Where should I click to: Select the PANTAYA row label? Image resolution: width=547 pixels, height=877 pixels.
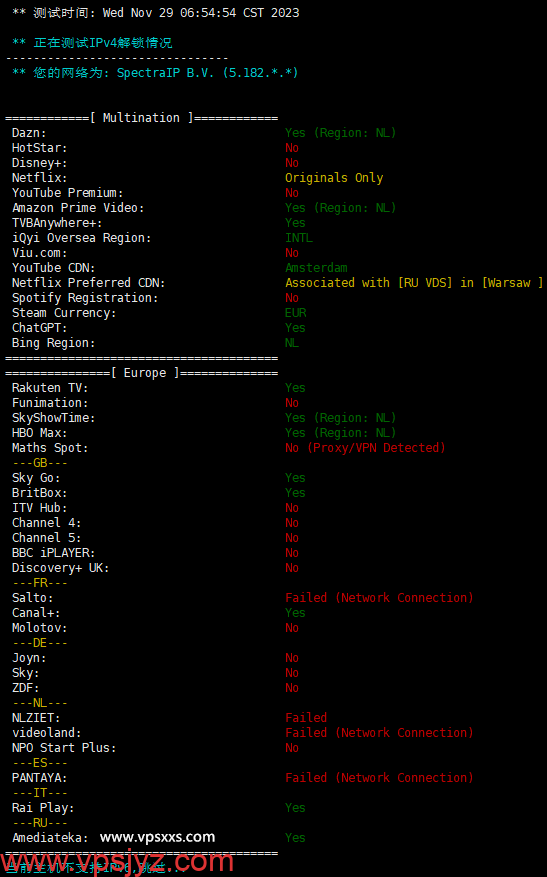pos(40,778)
